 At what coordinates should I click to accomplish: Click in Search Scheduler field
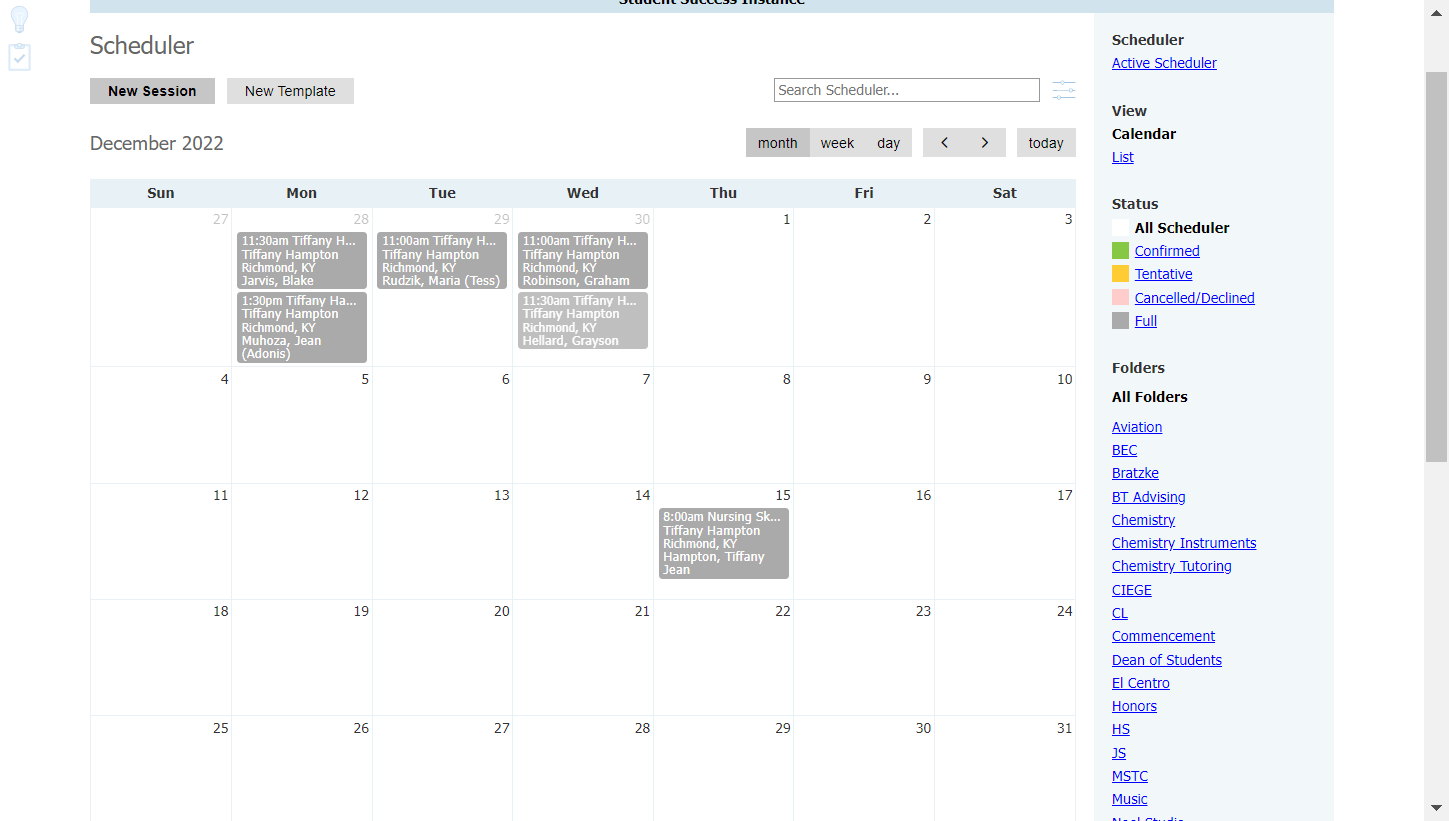point(907,90)
